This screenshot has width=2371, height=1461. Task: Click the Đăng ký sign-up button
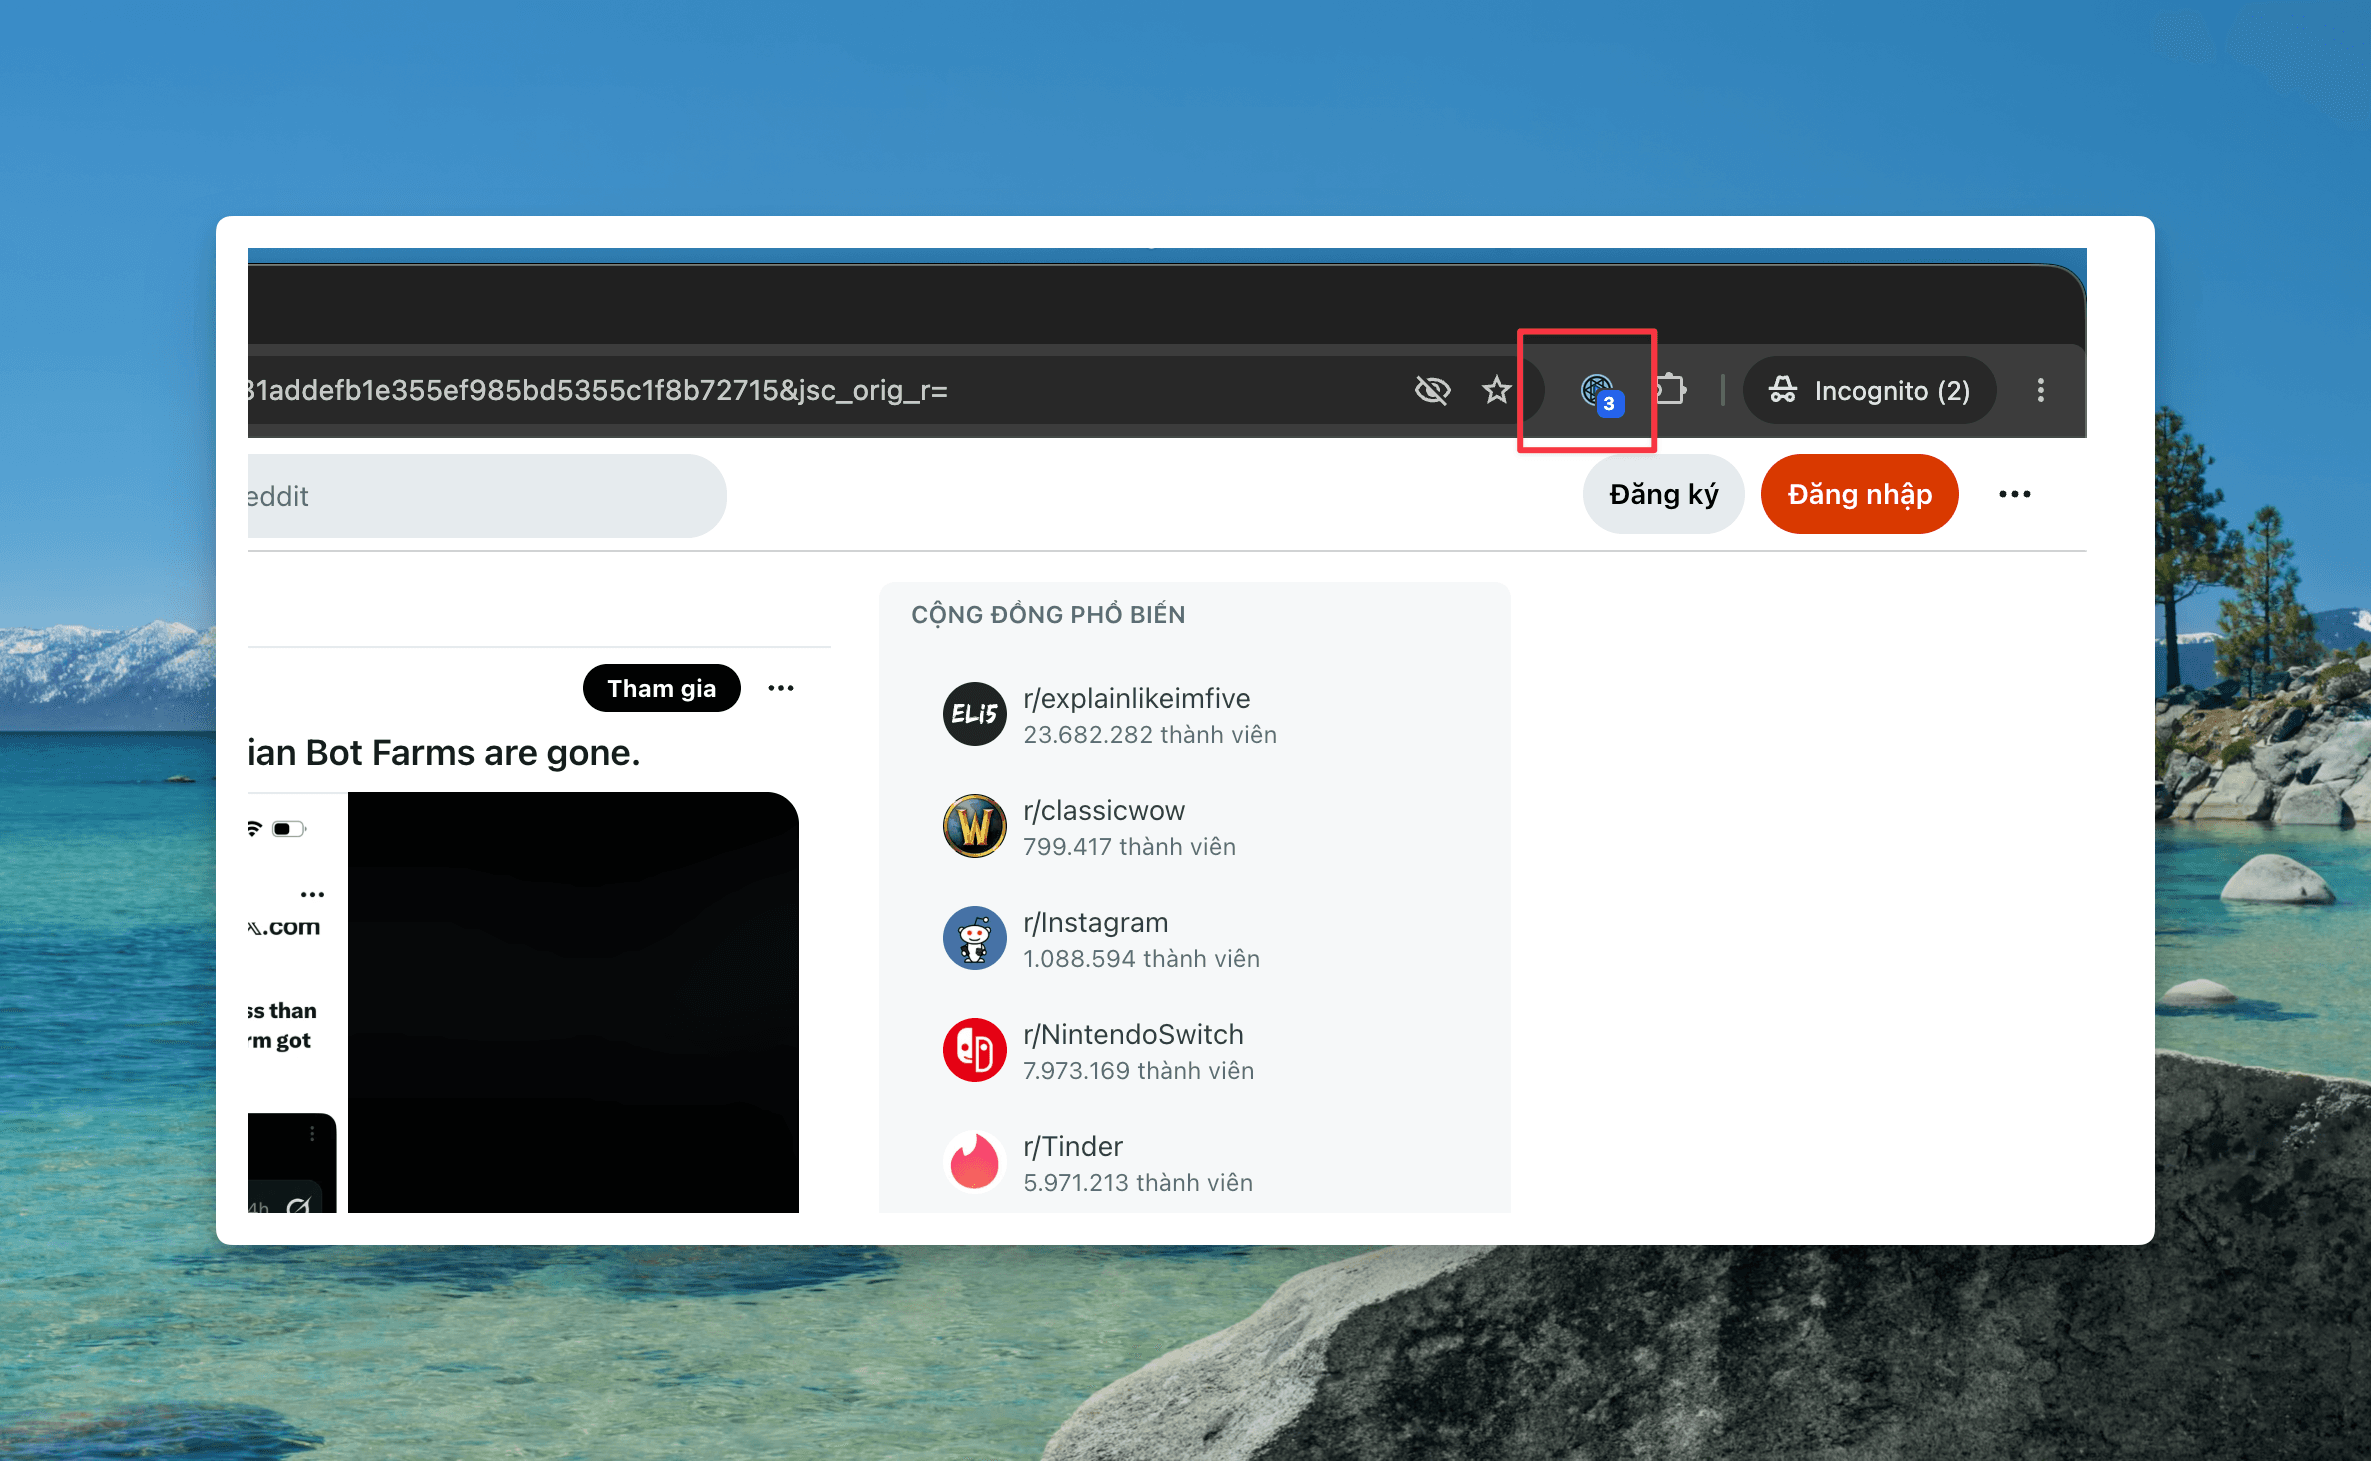[1663, 494]
